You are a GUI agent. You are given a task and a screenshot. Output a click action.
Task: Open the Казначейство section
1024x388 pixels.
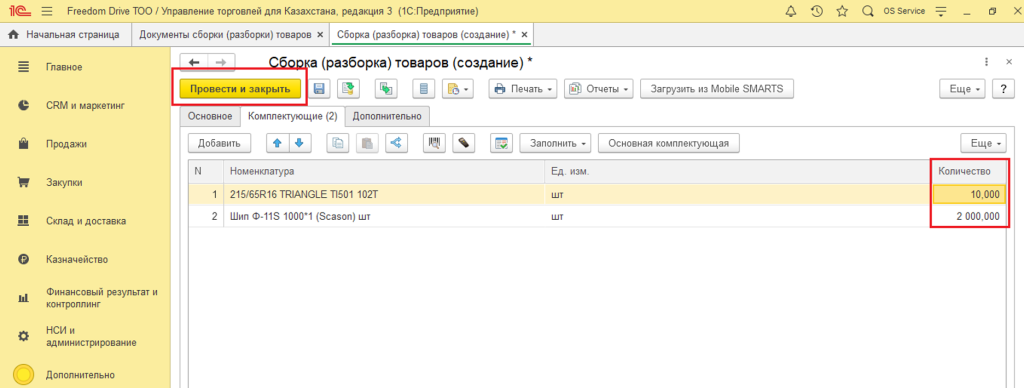(77, 259)
